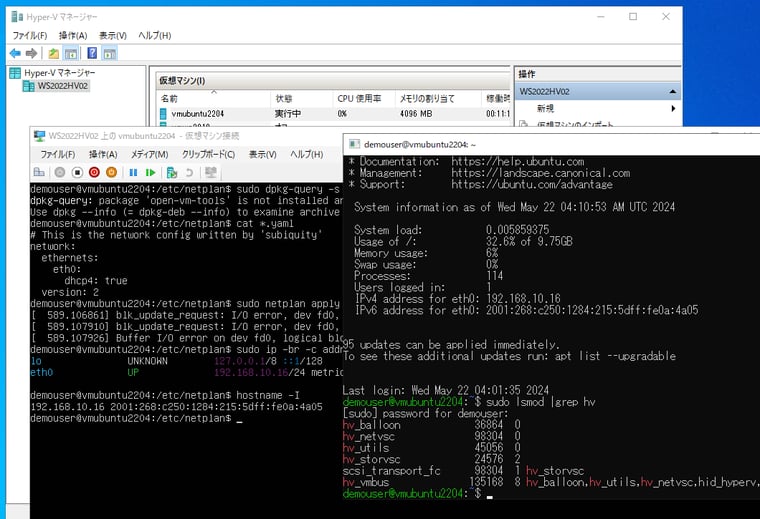Select Hyper-V マネージャー root tree node

click(60, 73)
